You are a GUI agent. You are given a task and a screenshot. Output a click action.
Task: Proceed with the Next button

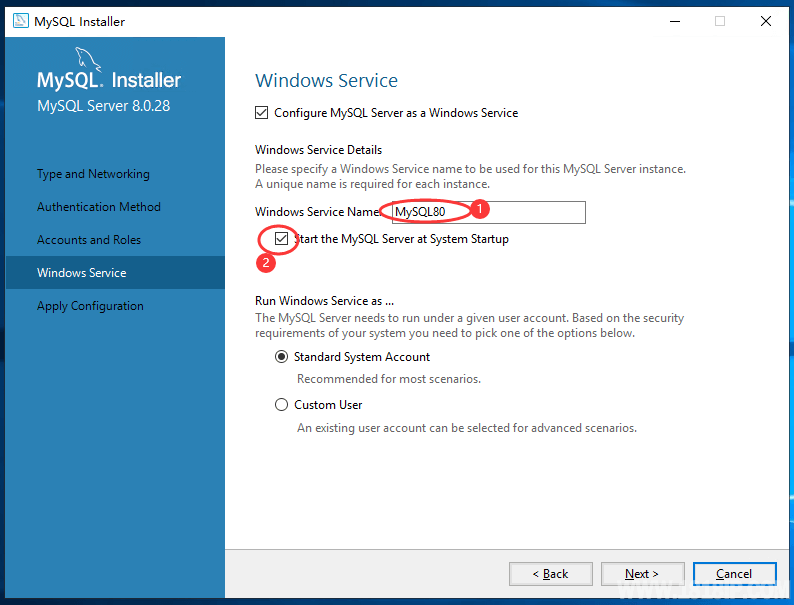click(x=642, y=574)
